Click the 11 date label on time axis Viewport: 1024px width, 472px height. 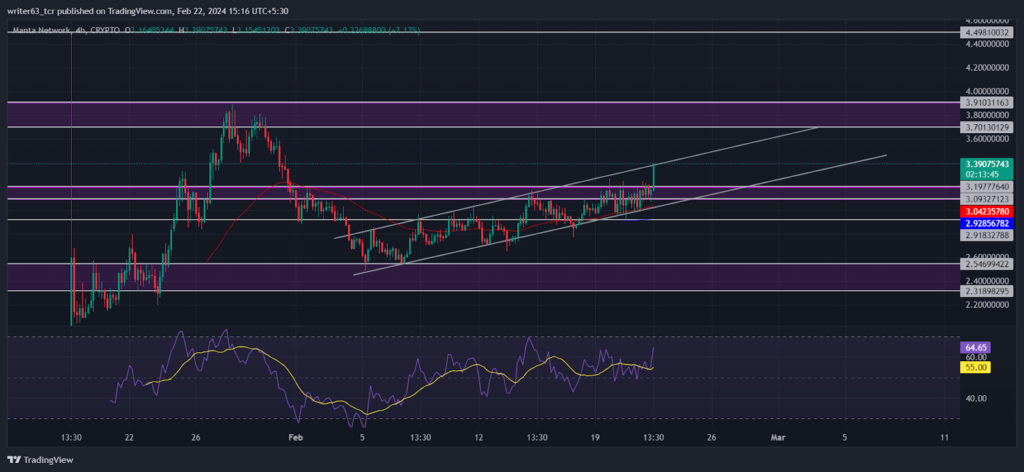[944, 437]
